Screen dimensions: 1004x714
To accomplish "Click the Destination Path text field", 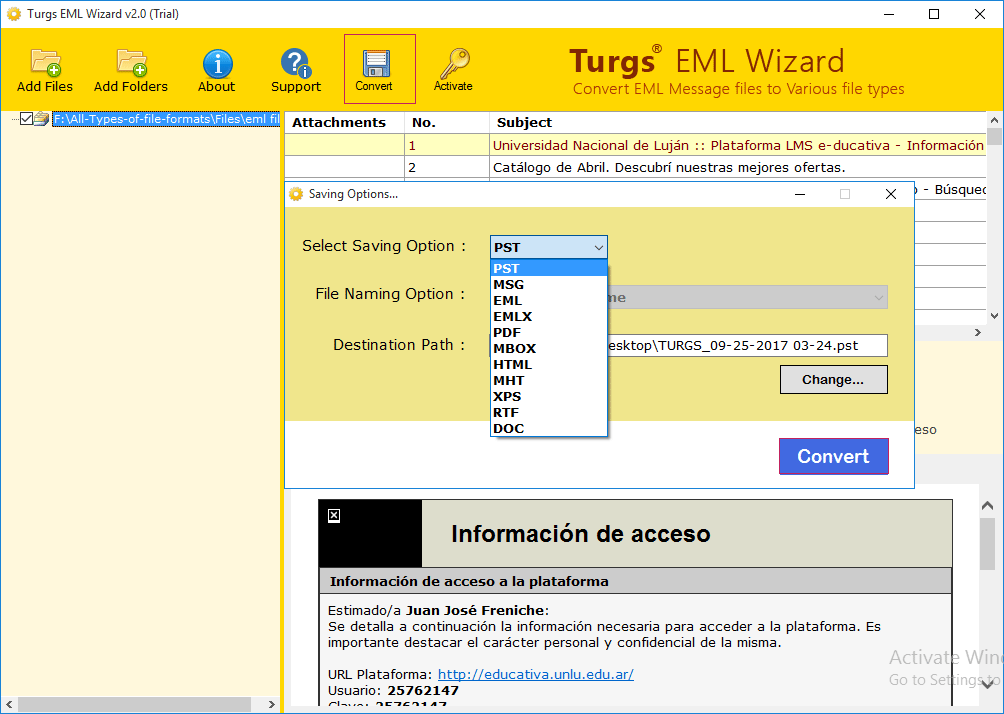I will [747, 345].
